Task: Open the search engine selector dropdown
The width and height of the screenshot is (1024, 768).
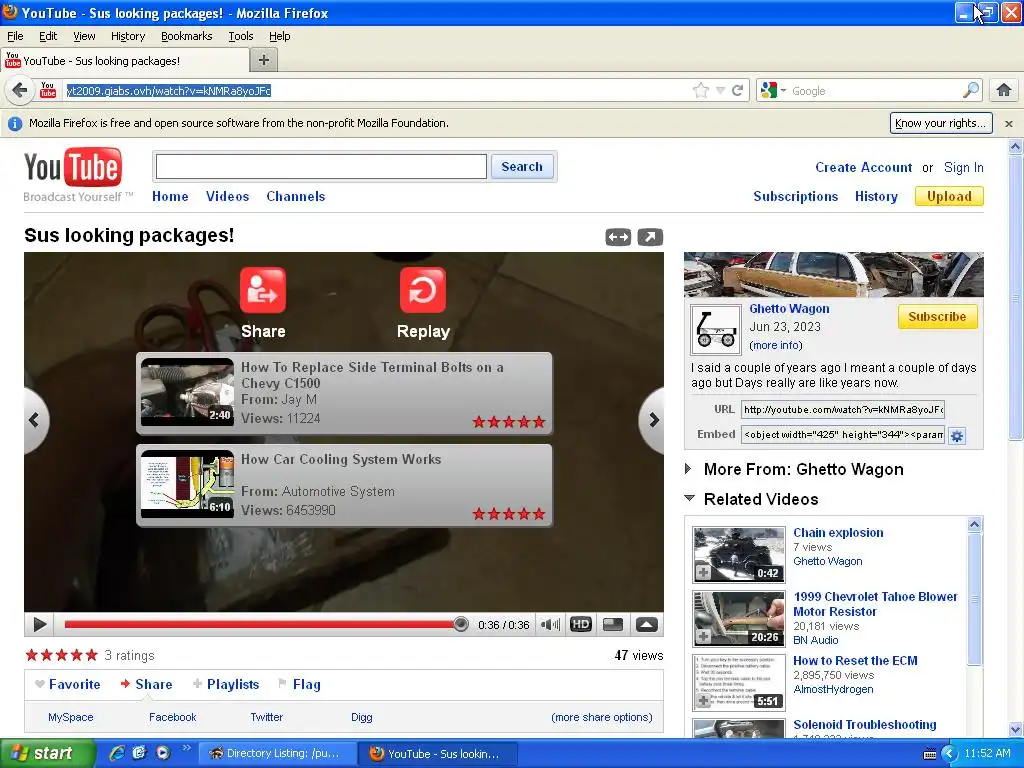Action: point(774,90)
